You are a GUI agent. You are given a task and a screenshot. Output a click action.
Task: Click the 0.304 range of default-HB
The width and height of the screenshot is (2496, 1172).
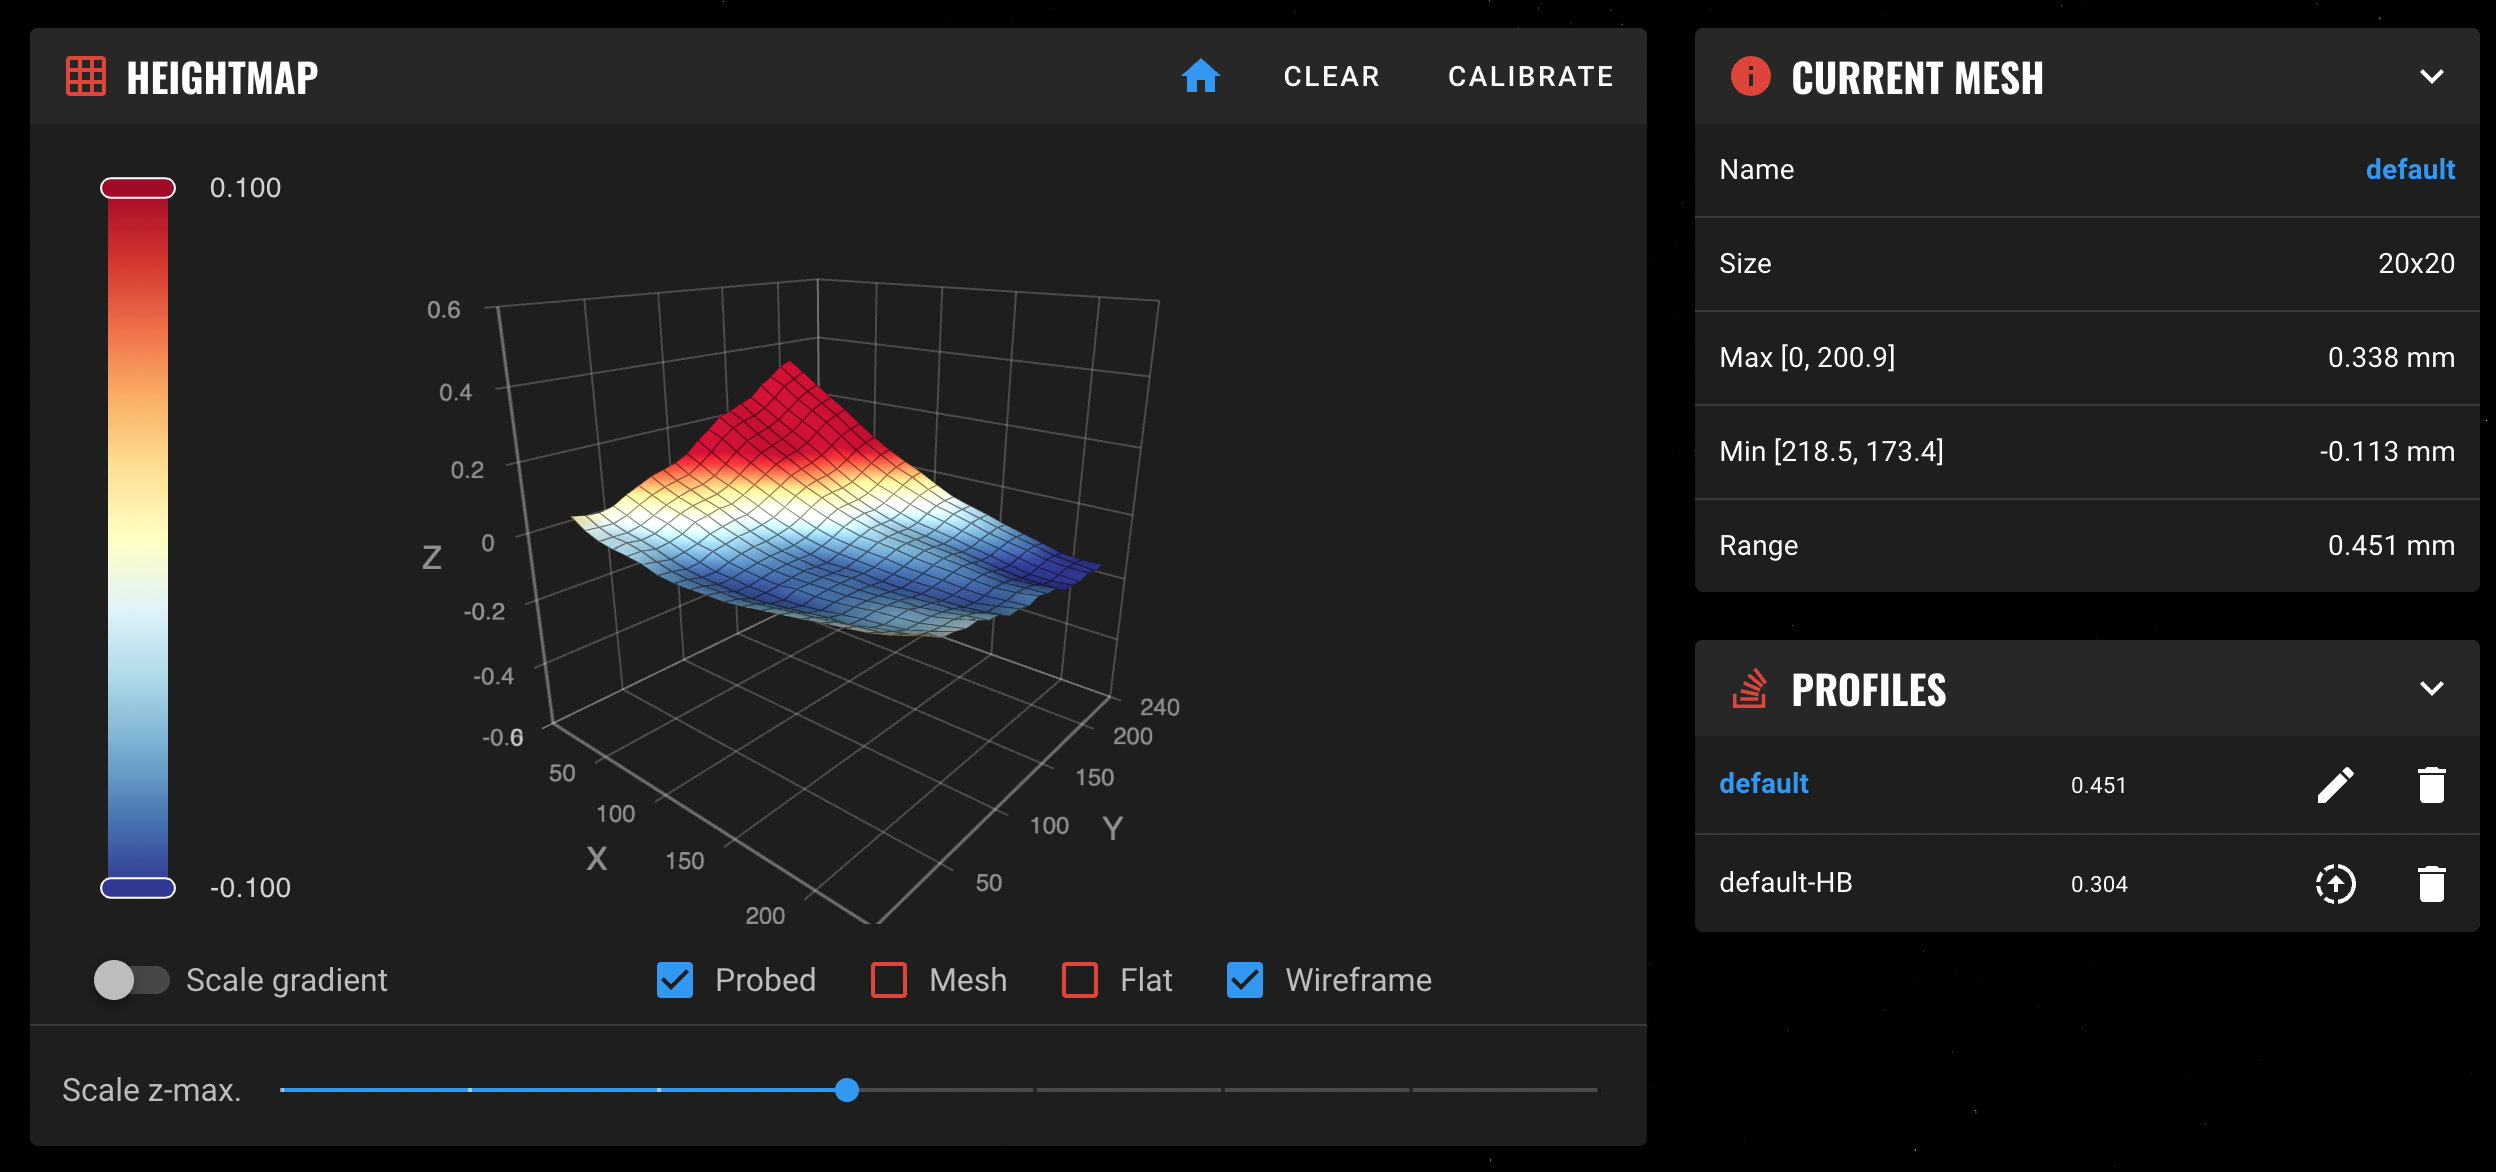(x=2099, y=885)
